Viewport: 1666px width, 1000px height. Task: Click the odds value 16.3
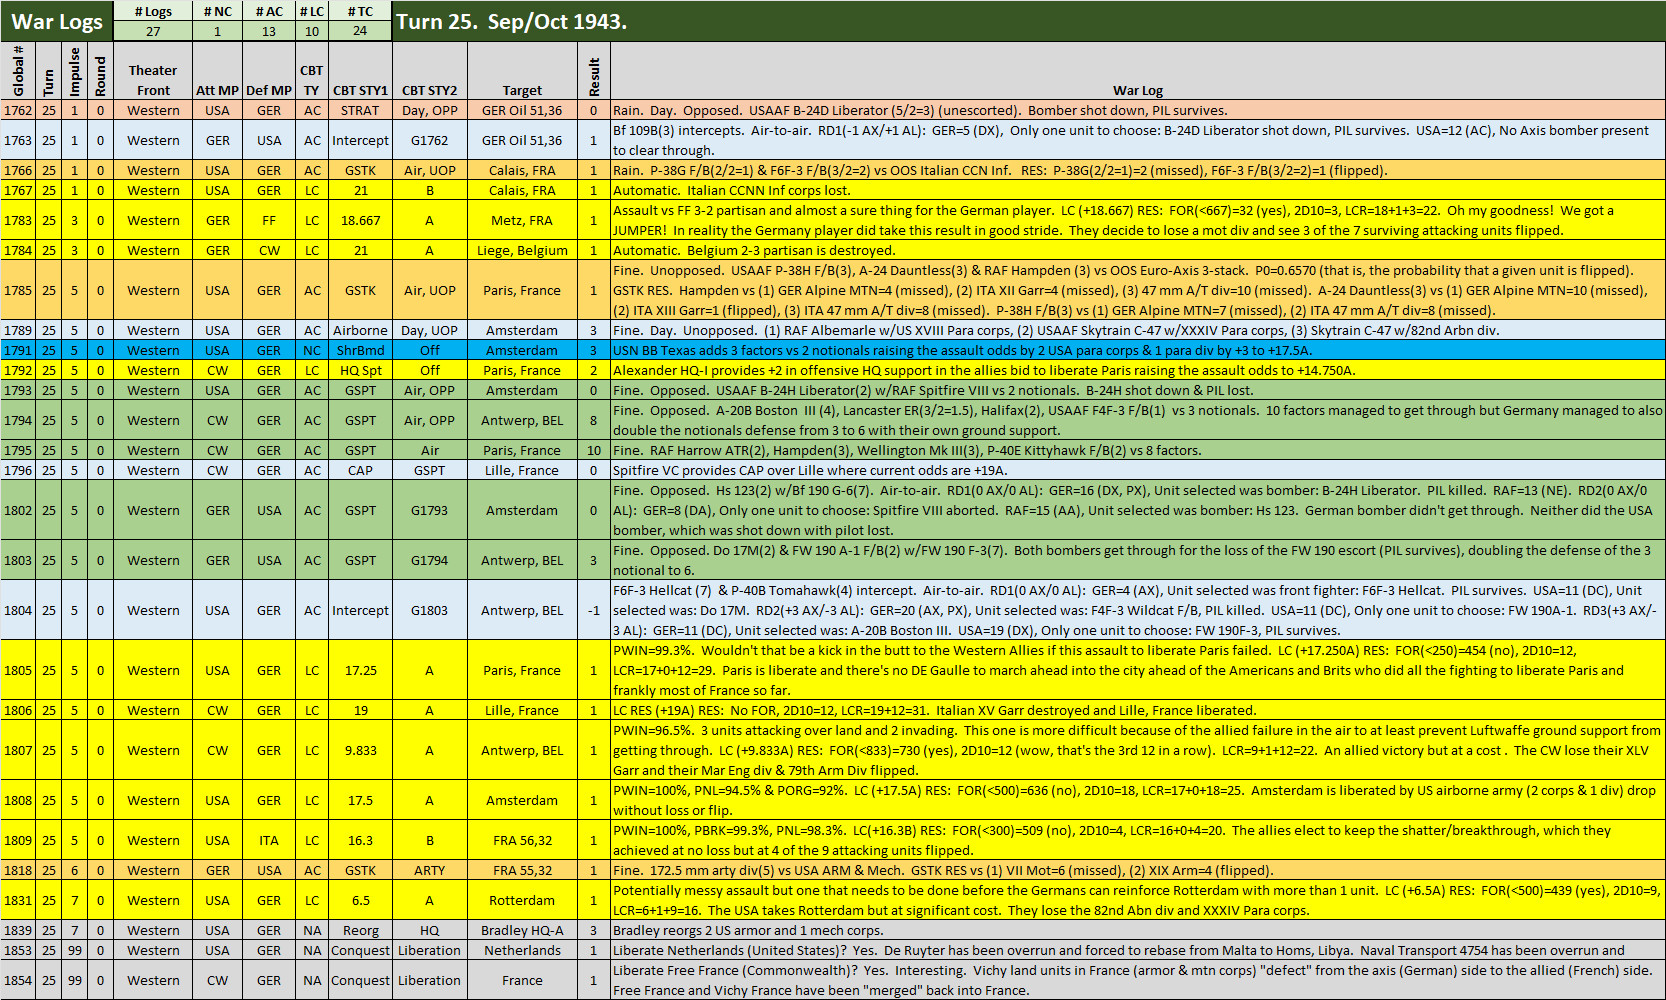360,840
